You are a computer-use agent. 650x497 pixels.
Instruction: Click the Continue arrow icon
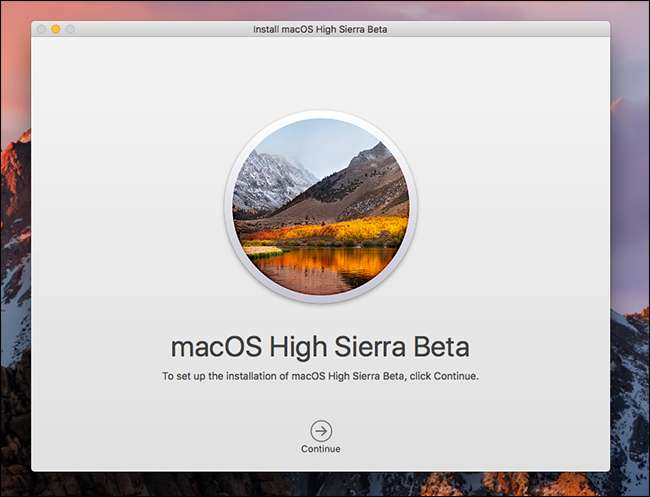tap(321, 431)
